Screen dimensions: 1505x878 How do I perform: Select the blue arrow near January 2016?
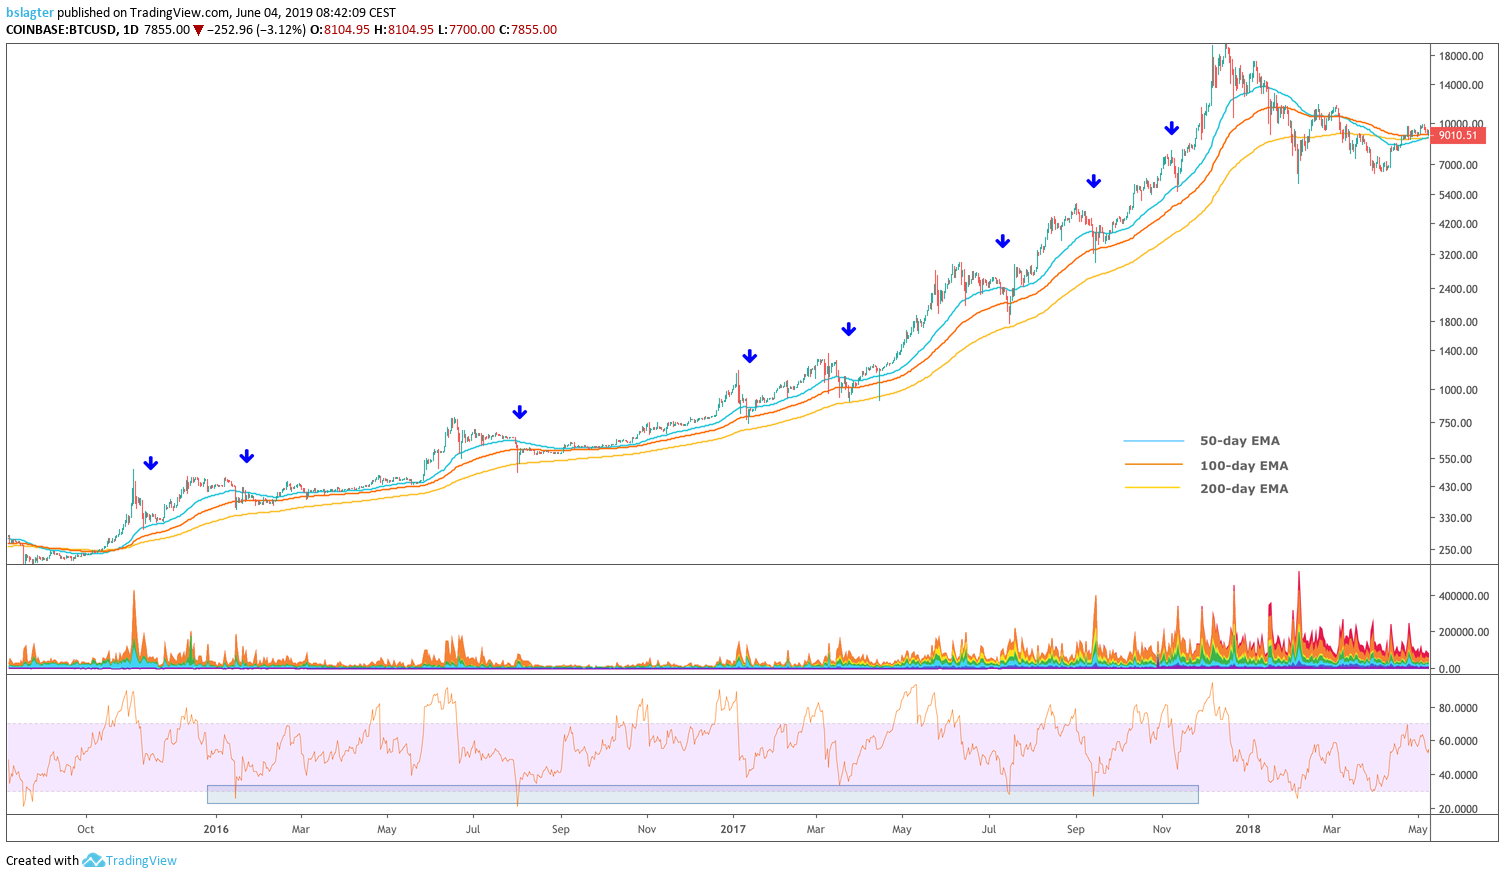[247, 457]
